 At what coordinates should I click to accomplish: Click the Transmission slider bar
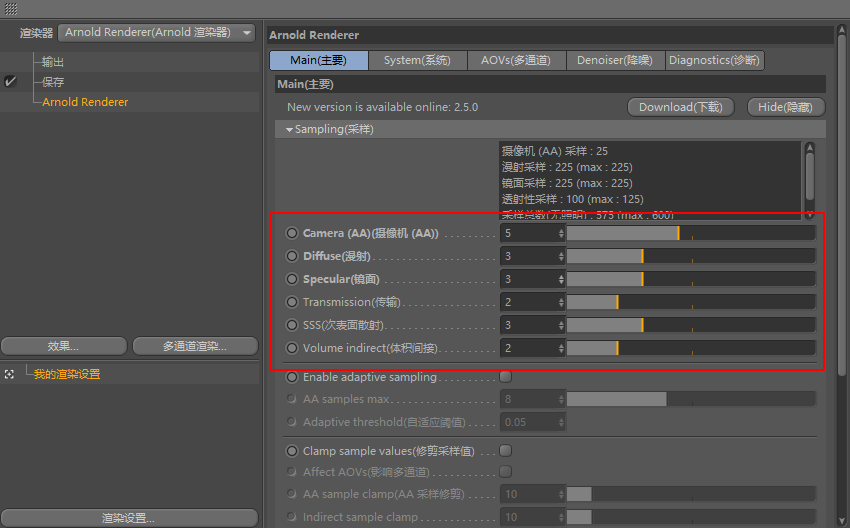(x=691, y=302)
